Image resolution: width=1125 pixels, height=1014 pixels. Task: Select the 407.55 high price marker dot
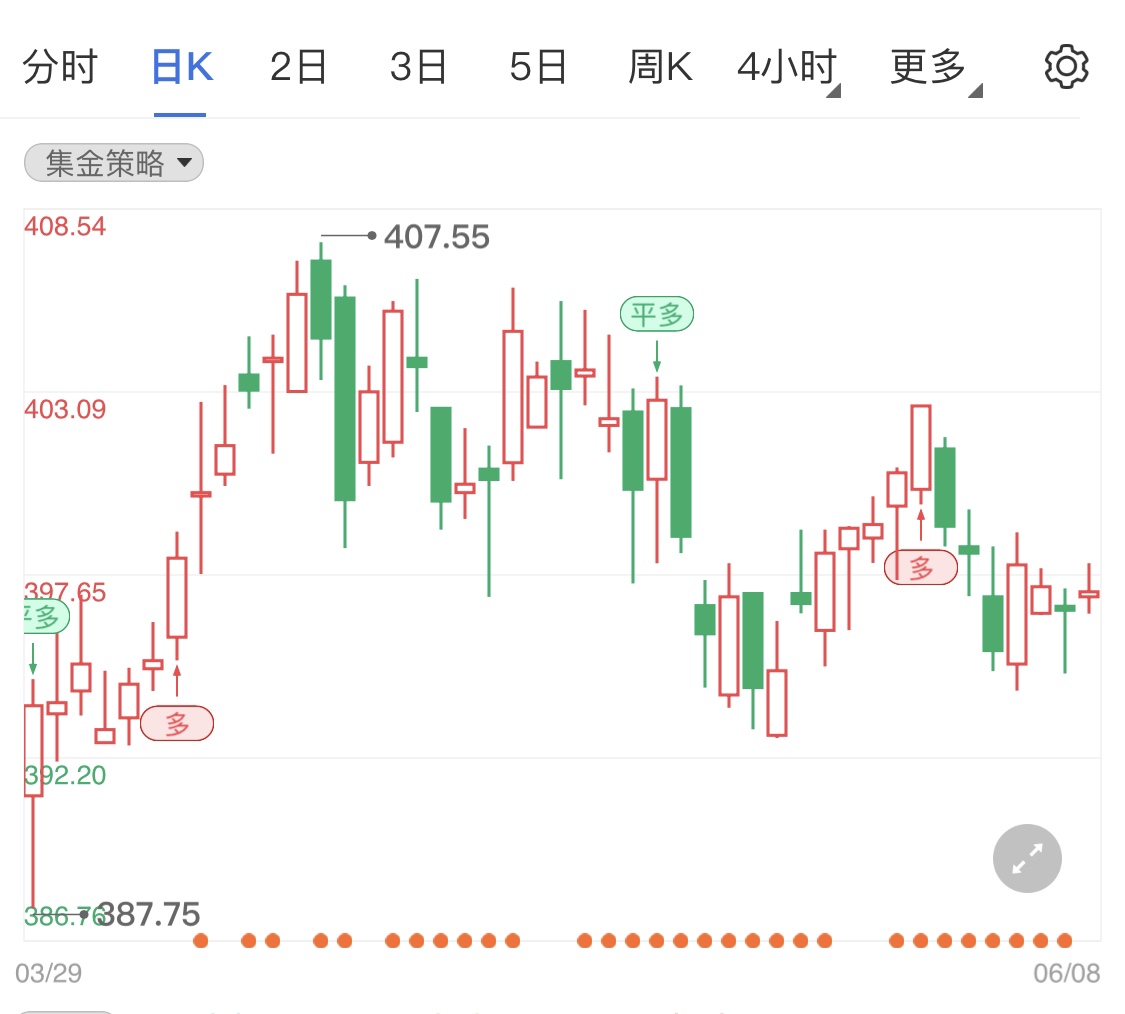[x=372, y=236]
